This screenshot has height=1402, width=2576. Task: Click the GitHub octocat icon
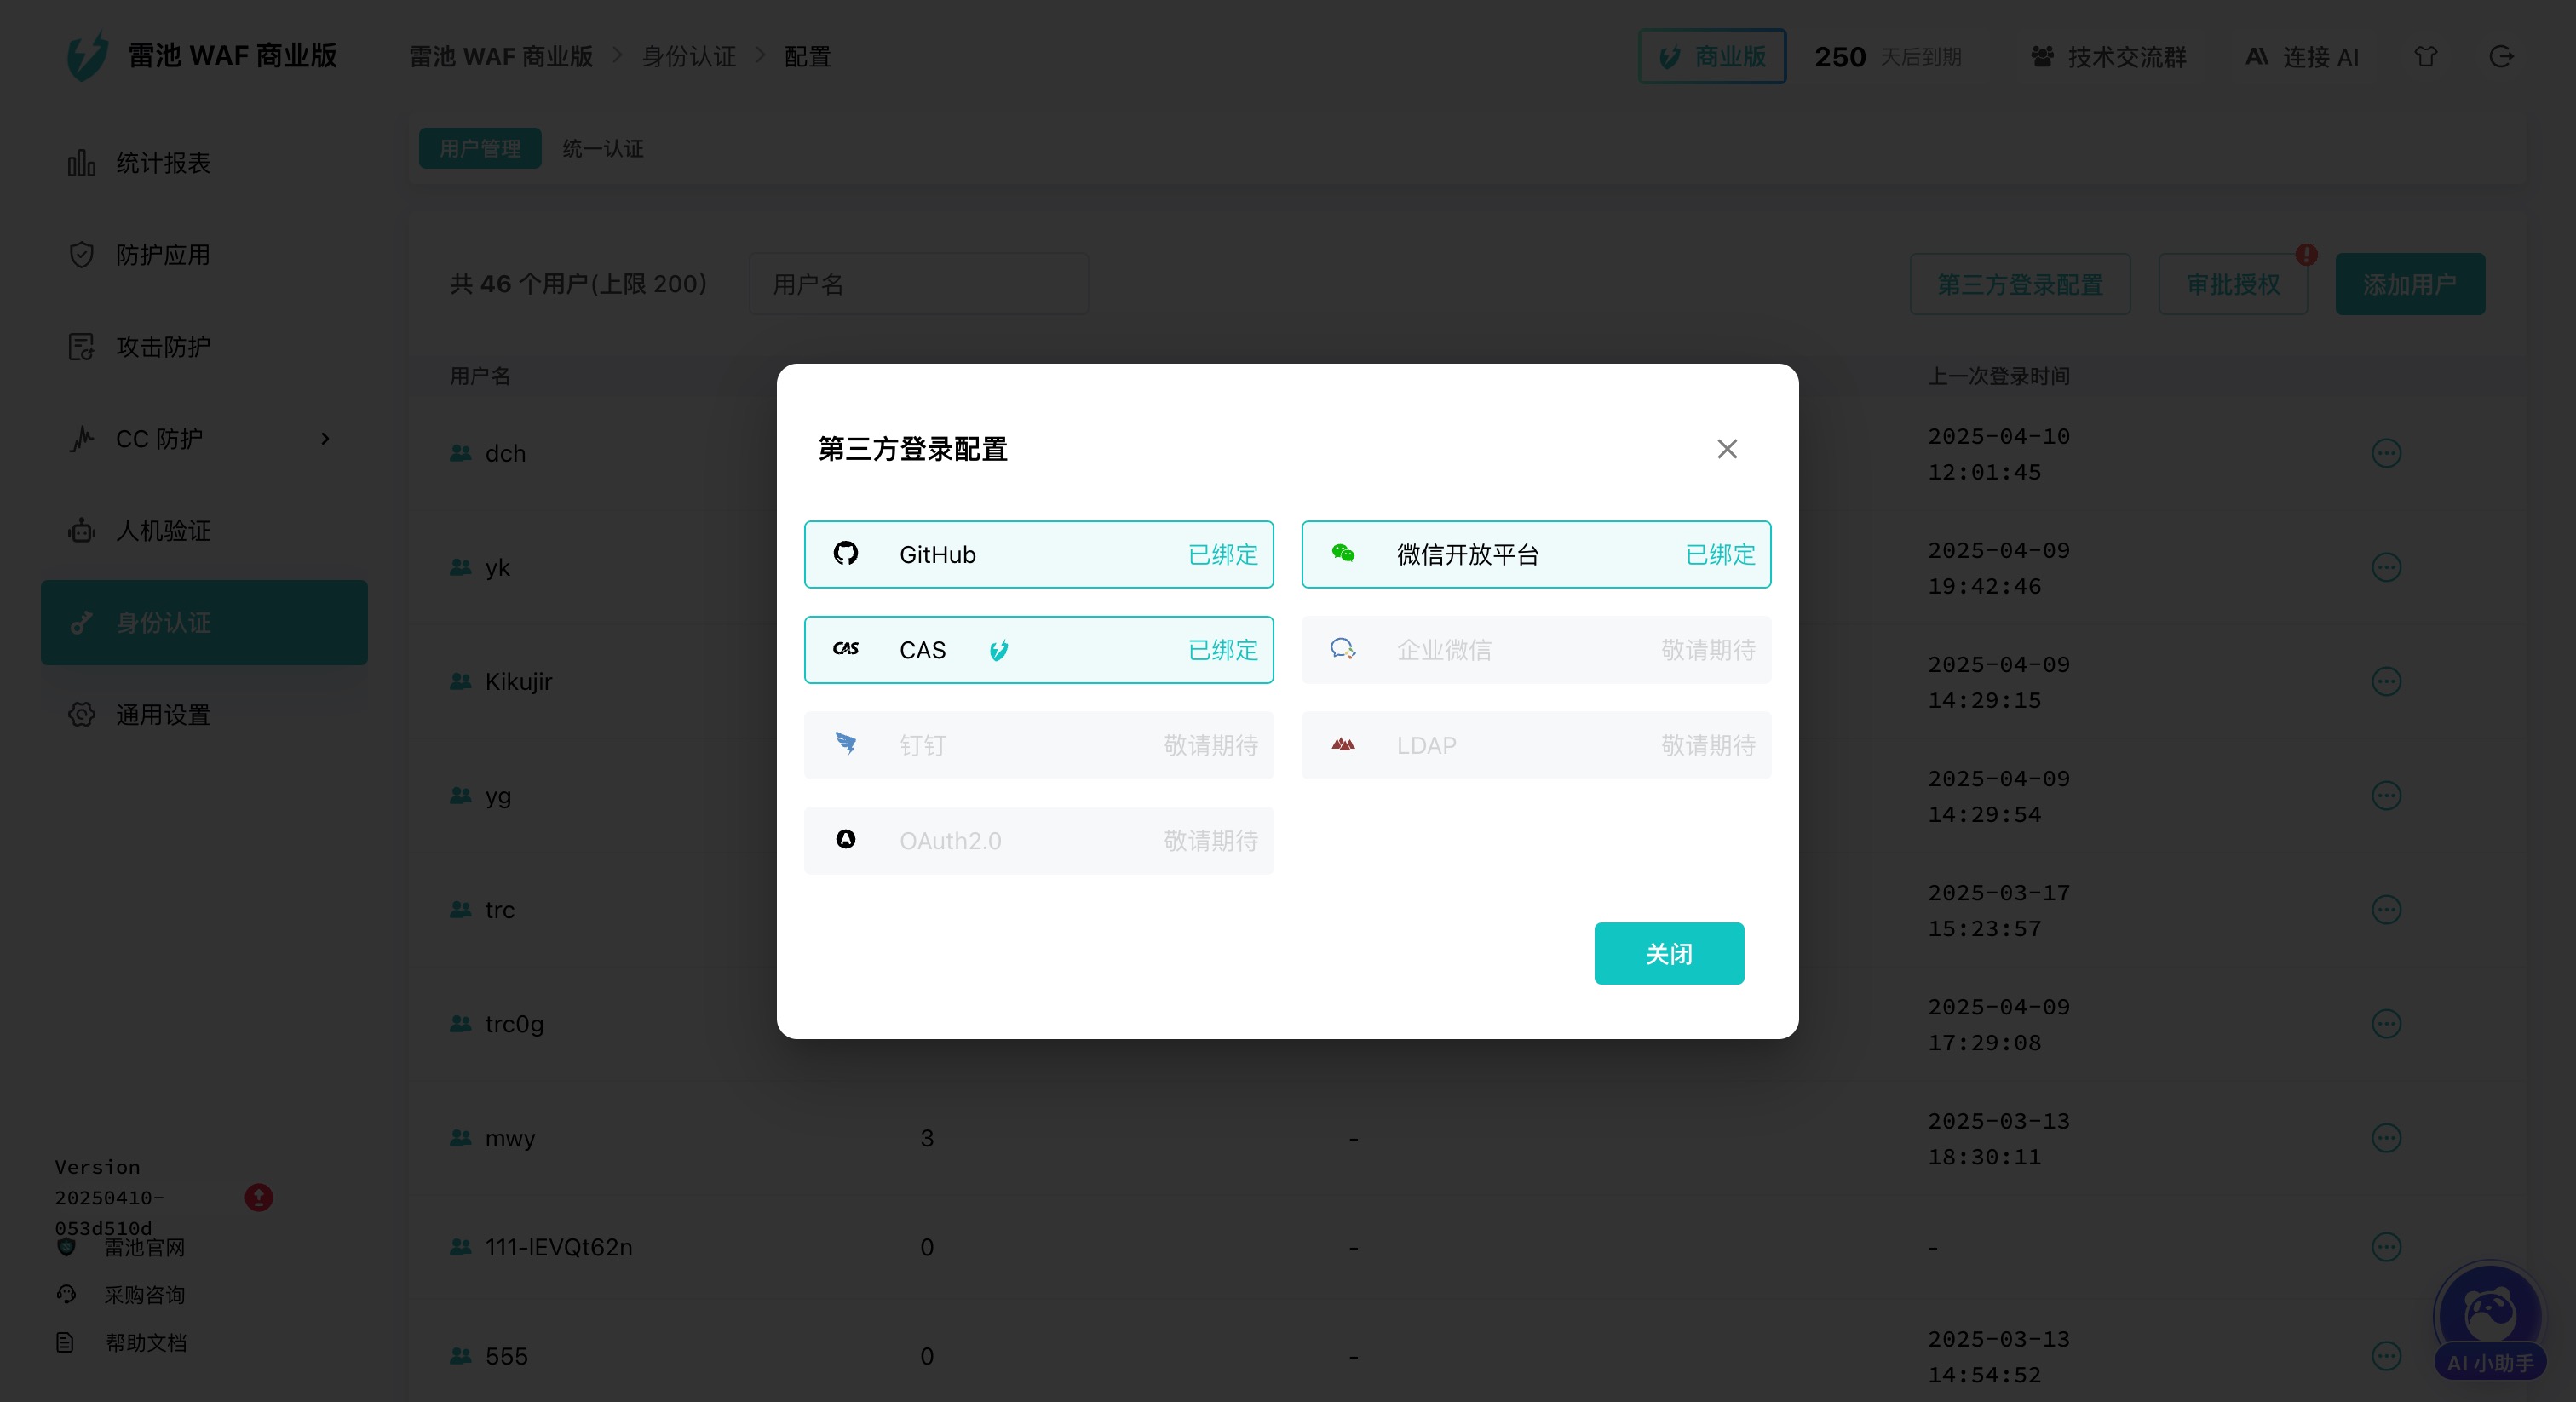coord(846,553)
